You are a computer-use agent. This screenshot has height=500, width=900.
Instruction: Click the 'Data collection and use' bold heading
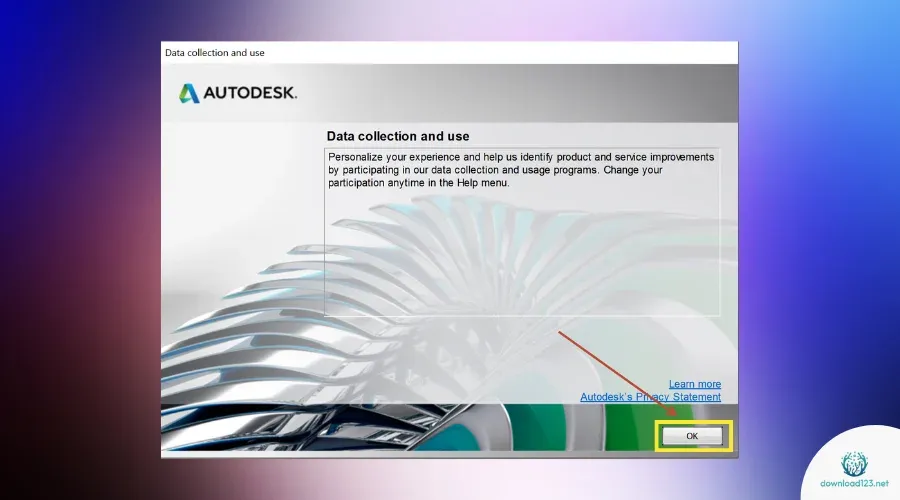click(x=398, y=137)
